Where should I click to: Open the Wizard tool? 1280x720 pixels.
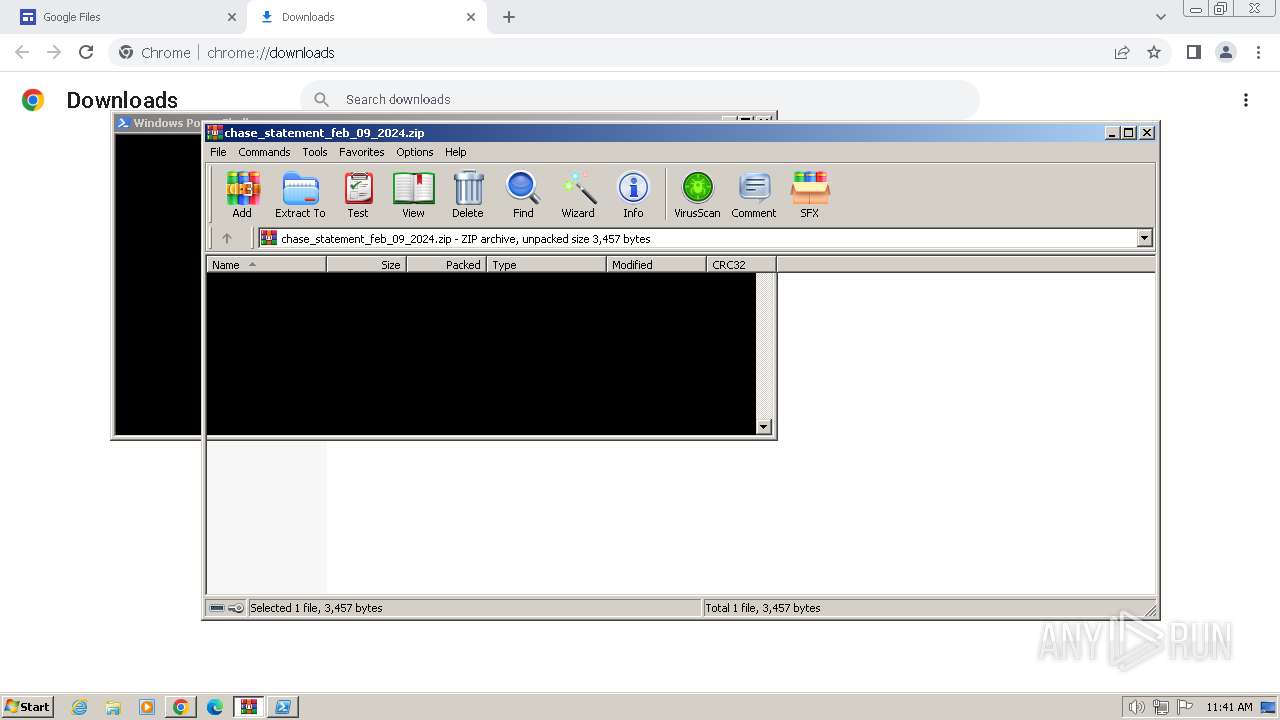click(x=578, y=194)
